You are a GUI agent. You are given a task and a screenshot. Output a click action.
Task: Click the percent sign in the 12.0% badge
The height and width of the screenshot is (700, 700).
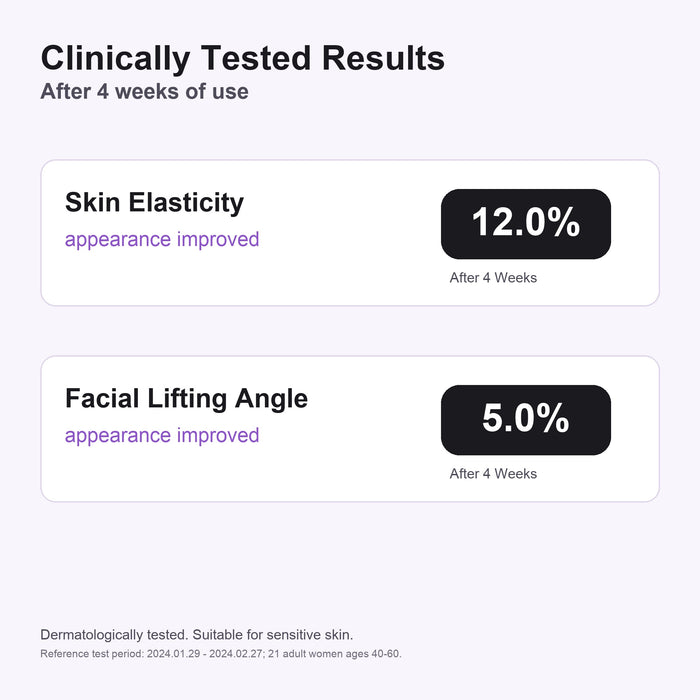coord(564,222)
